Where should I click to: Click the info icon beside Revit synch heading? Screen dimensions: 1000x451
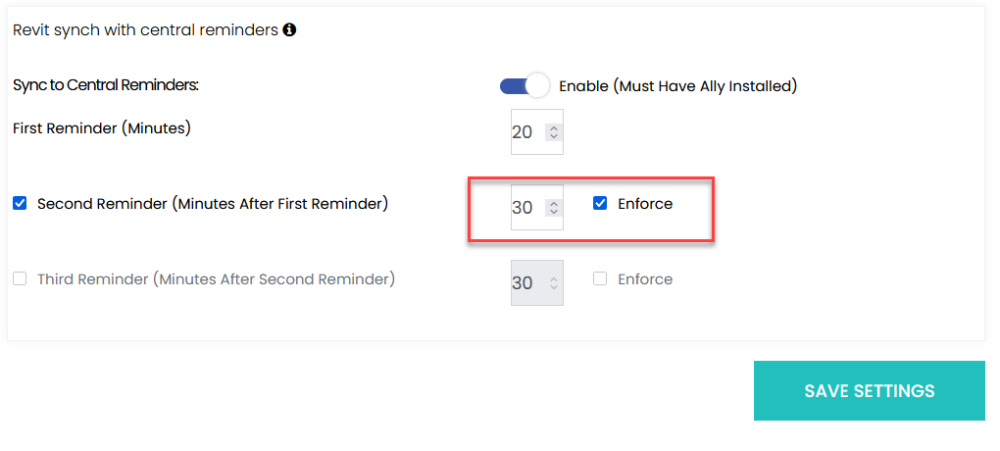(290, 30)
